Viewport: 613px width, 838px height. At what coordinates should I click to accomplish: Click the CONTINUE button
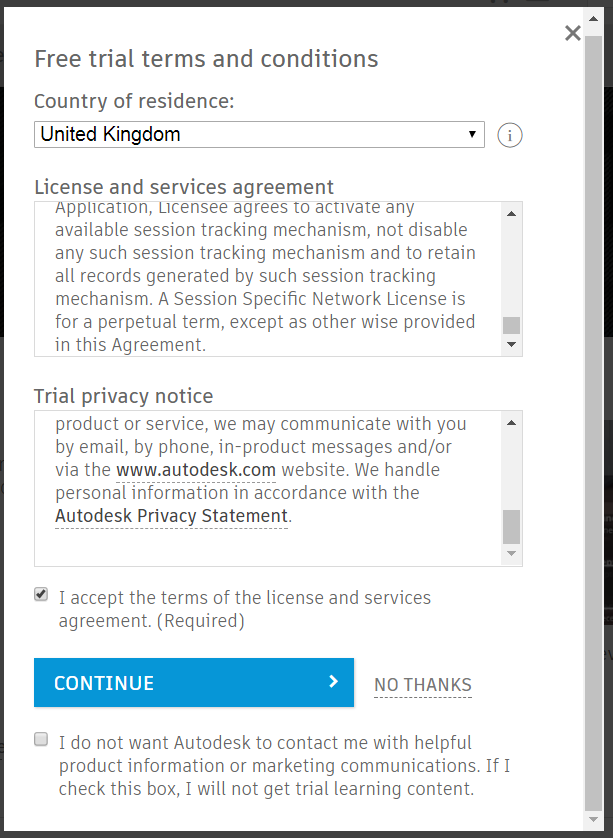tap(194, 682)
